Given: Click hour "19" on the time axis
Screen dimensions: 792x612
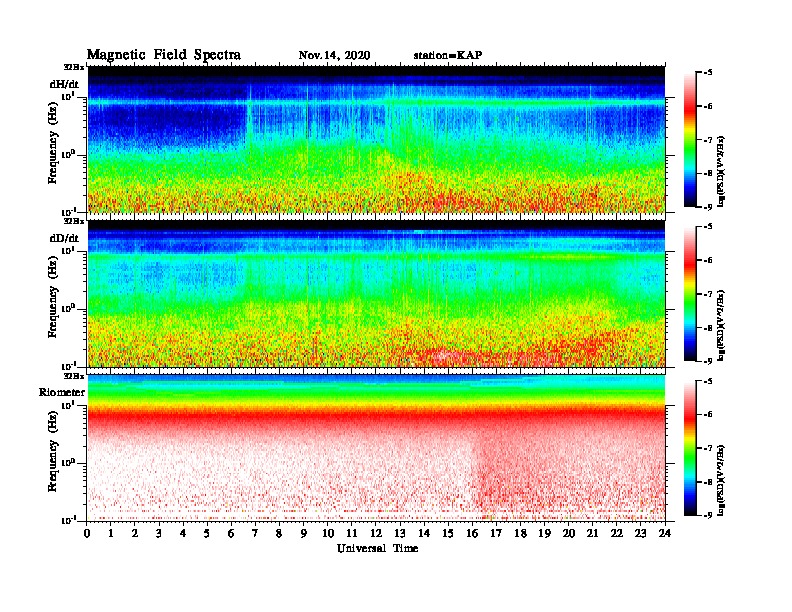Looking at the screenshot, I should (544, 533).
